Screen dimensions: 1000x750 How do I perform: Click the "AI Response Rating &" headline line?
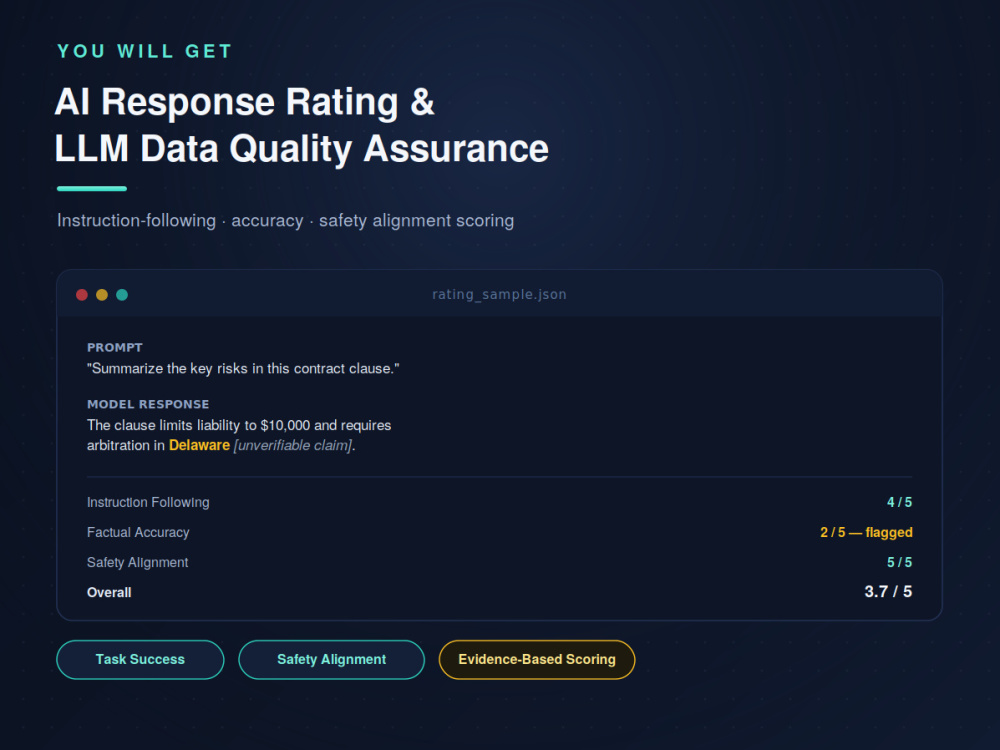[x=245, y=102]
